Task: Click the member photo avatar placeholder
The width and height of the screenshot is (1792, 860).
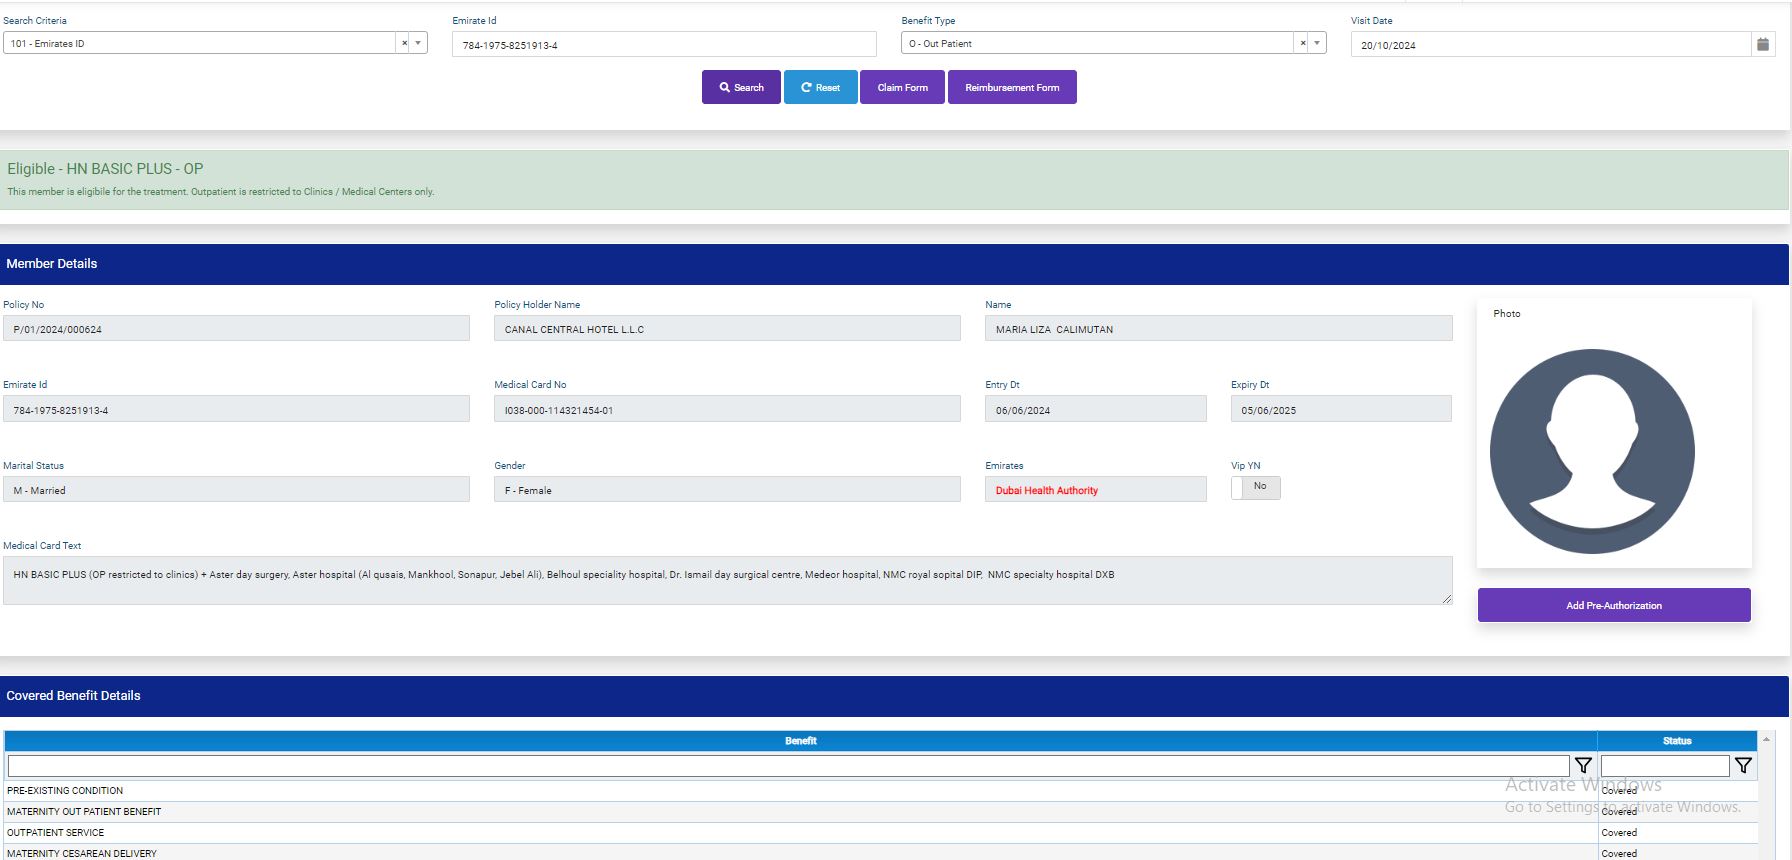Action: [x=1591, y=451]
